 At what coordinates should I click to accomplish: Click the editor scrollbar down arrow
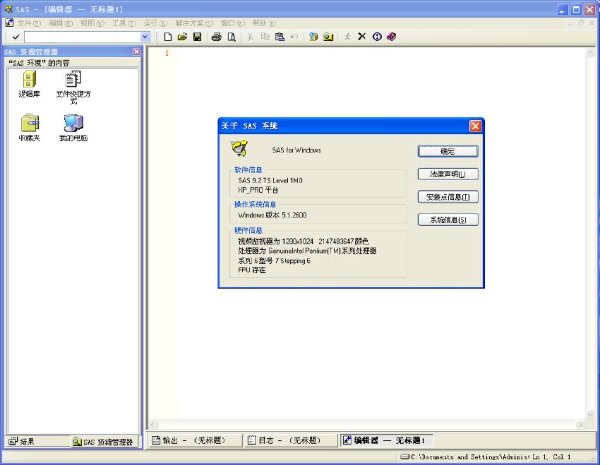click(590, 414)
